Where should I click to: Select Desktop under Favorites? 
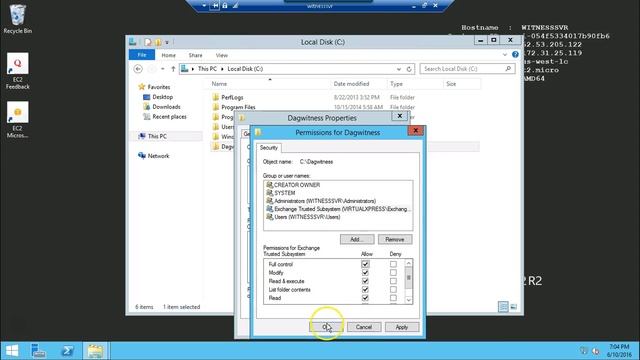162,97
